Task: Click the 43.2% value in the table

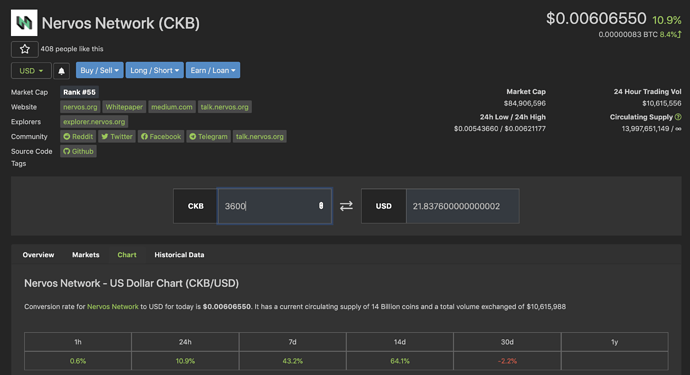Action: 293,361
